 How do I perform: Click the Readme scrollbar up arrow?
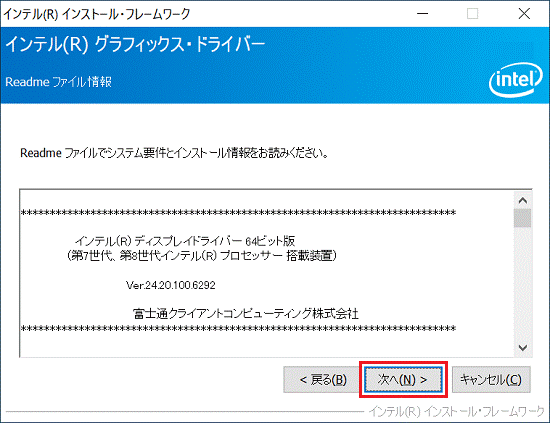(x=523, y=200)
